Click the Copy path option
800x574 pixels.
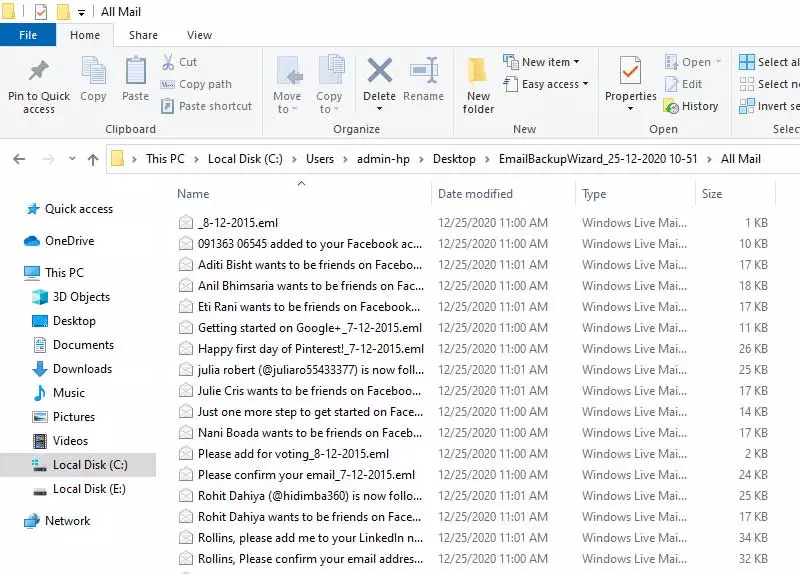[x=196, y=84]
